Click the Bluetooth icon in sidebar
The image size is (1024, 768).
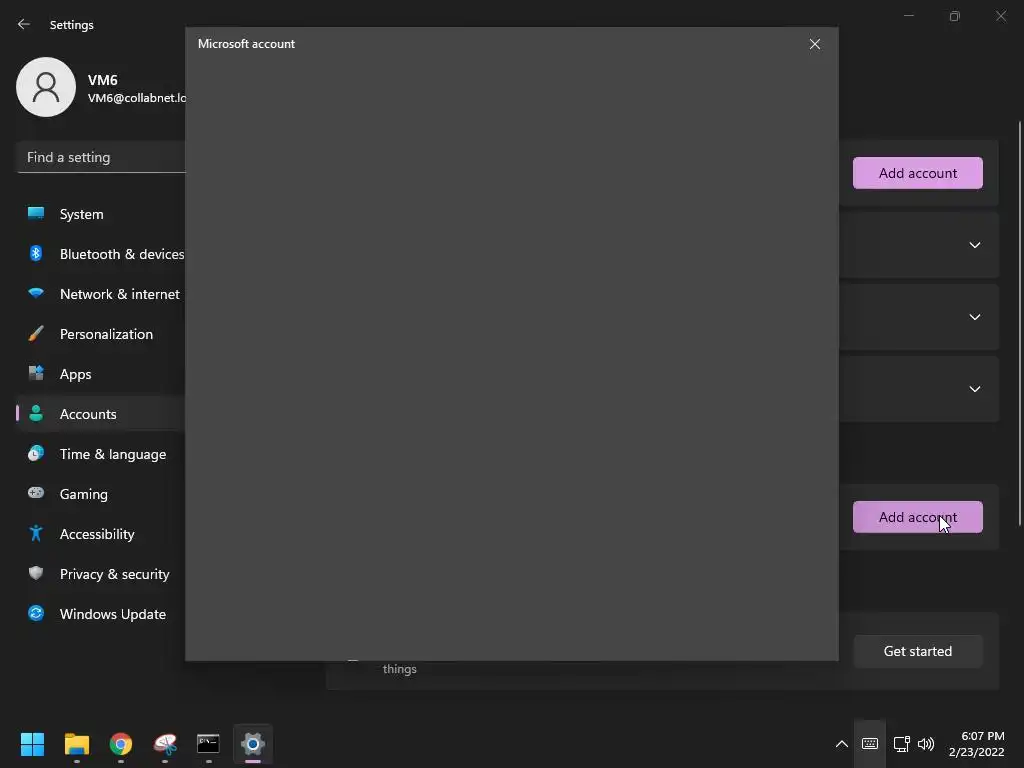pos(36,253)
